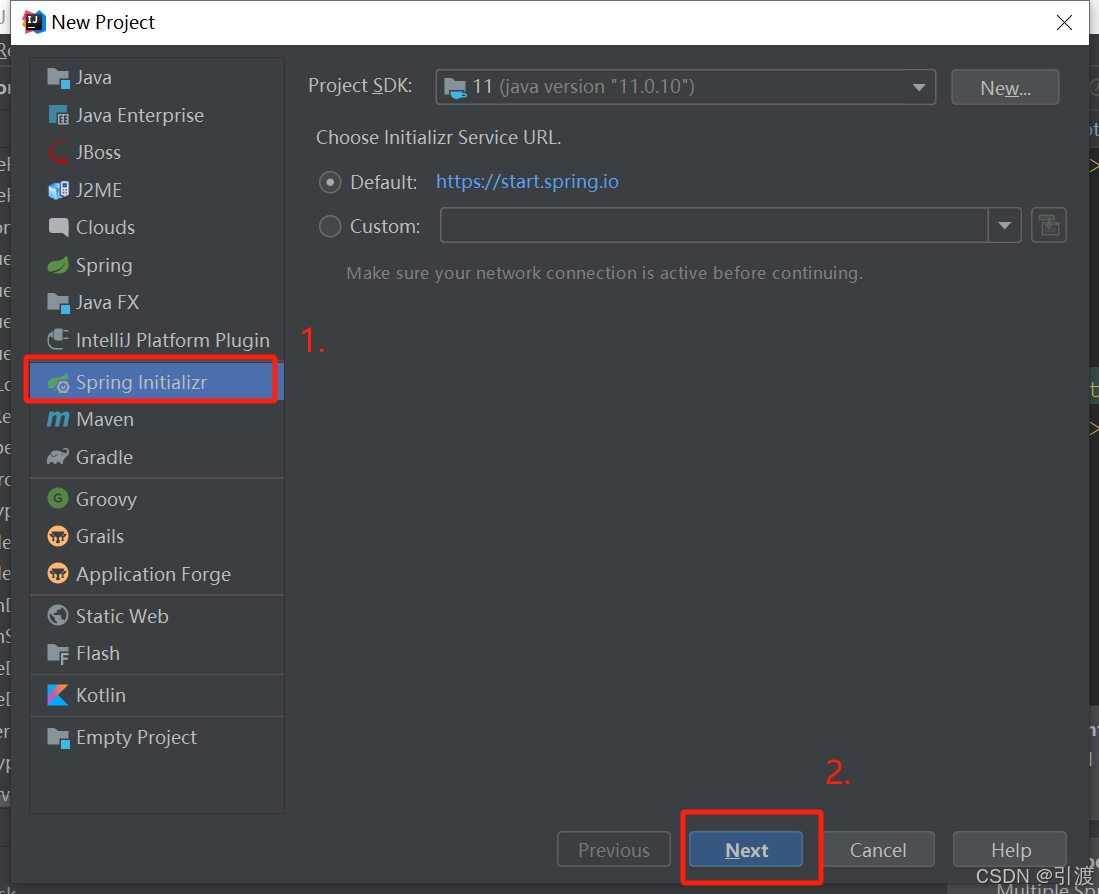Click the New... SDK button

[x=1004, y=87]
